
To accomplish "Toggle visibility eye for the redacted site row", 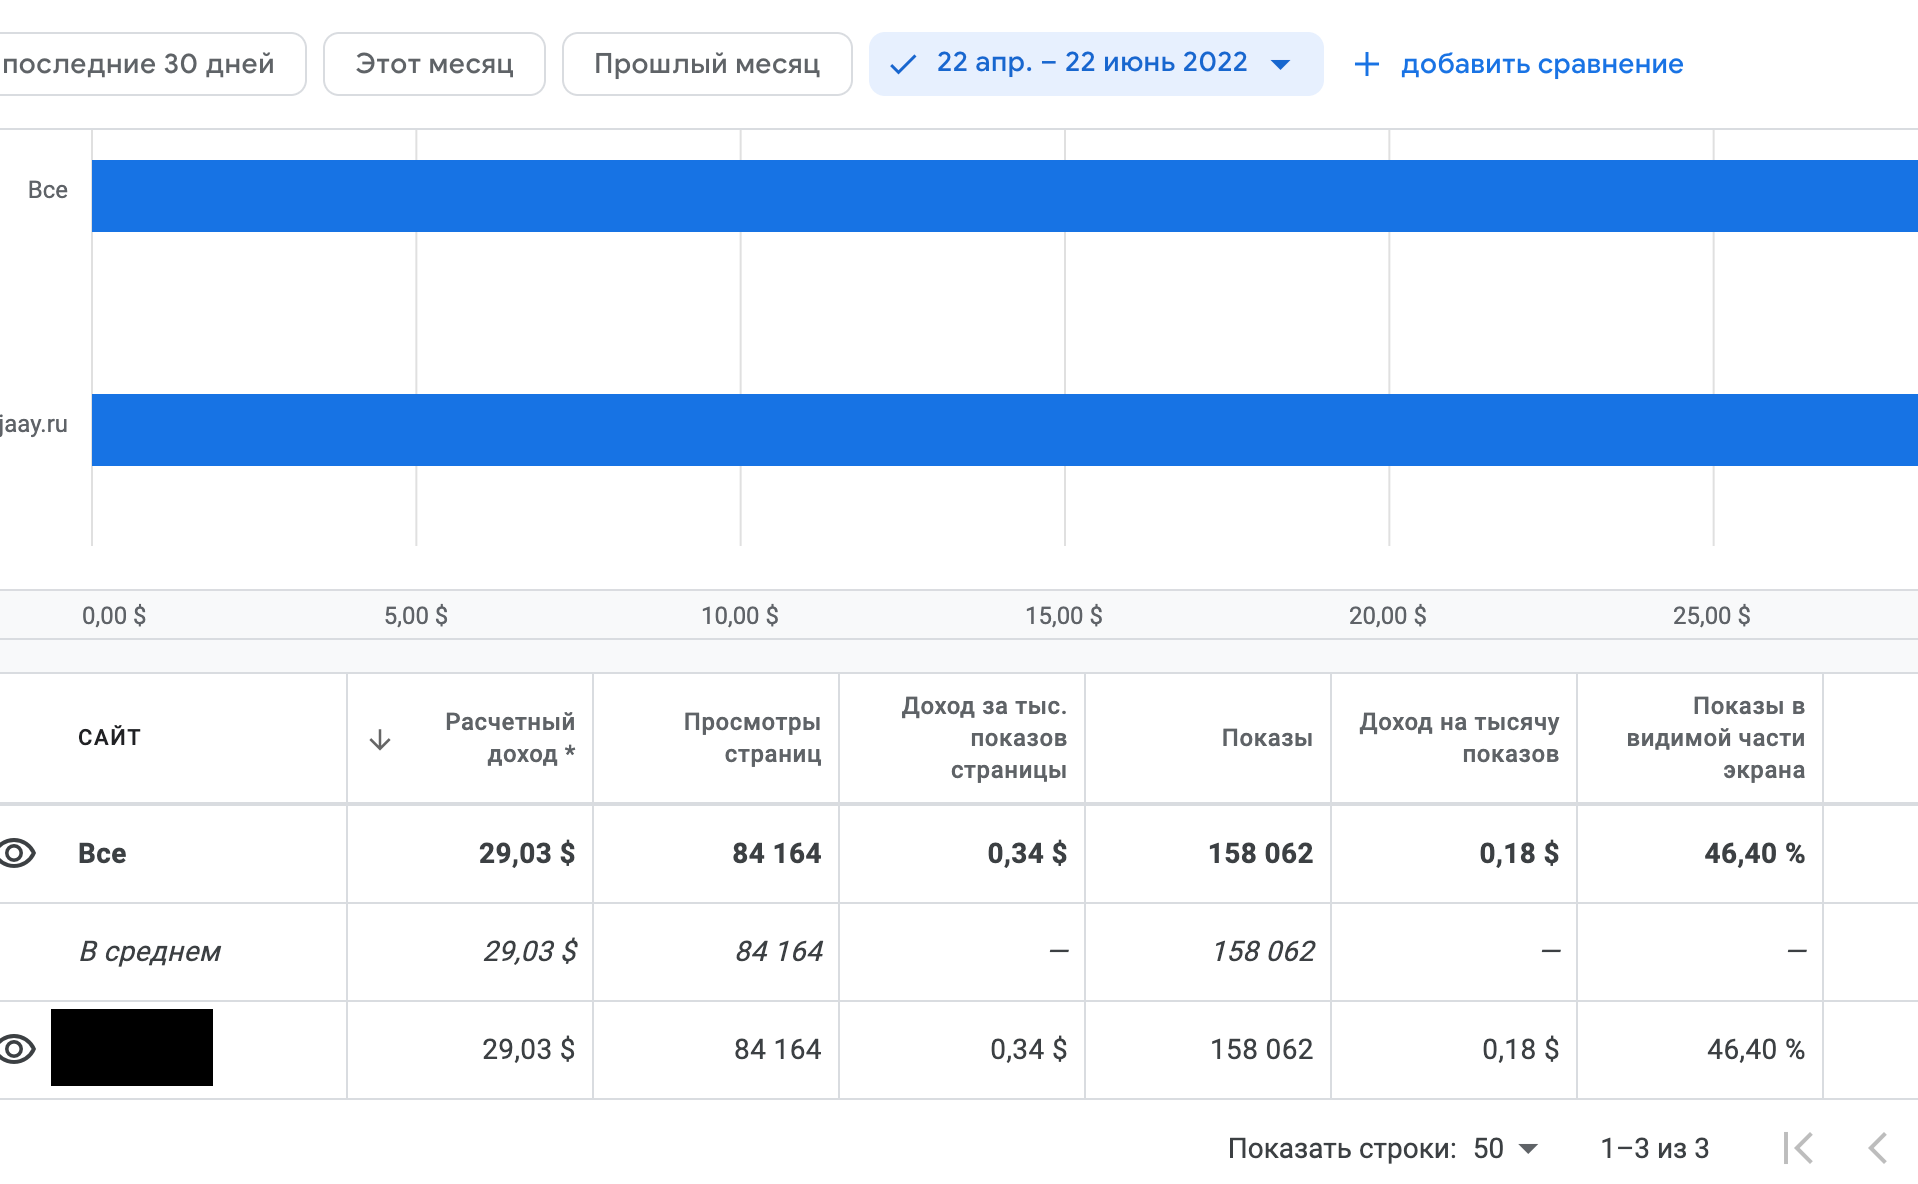I will [x=17, y=1049].
